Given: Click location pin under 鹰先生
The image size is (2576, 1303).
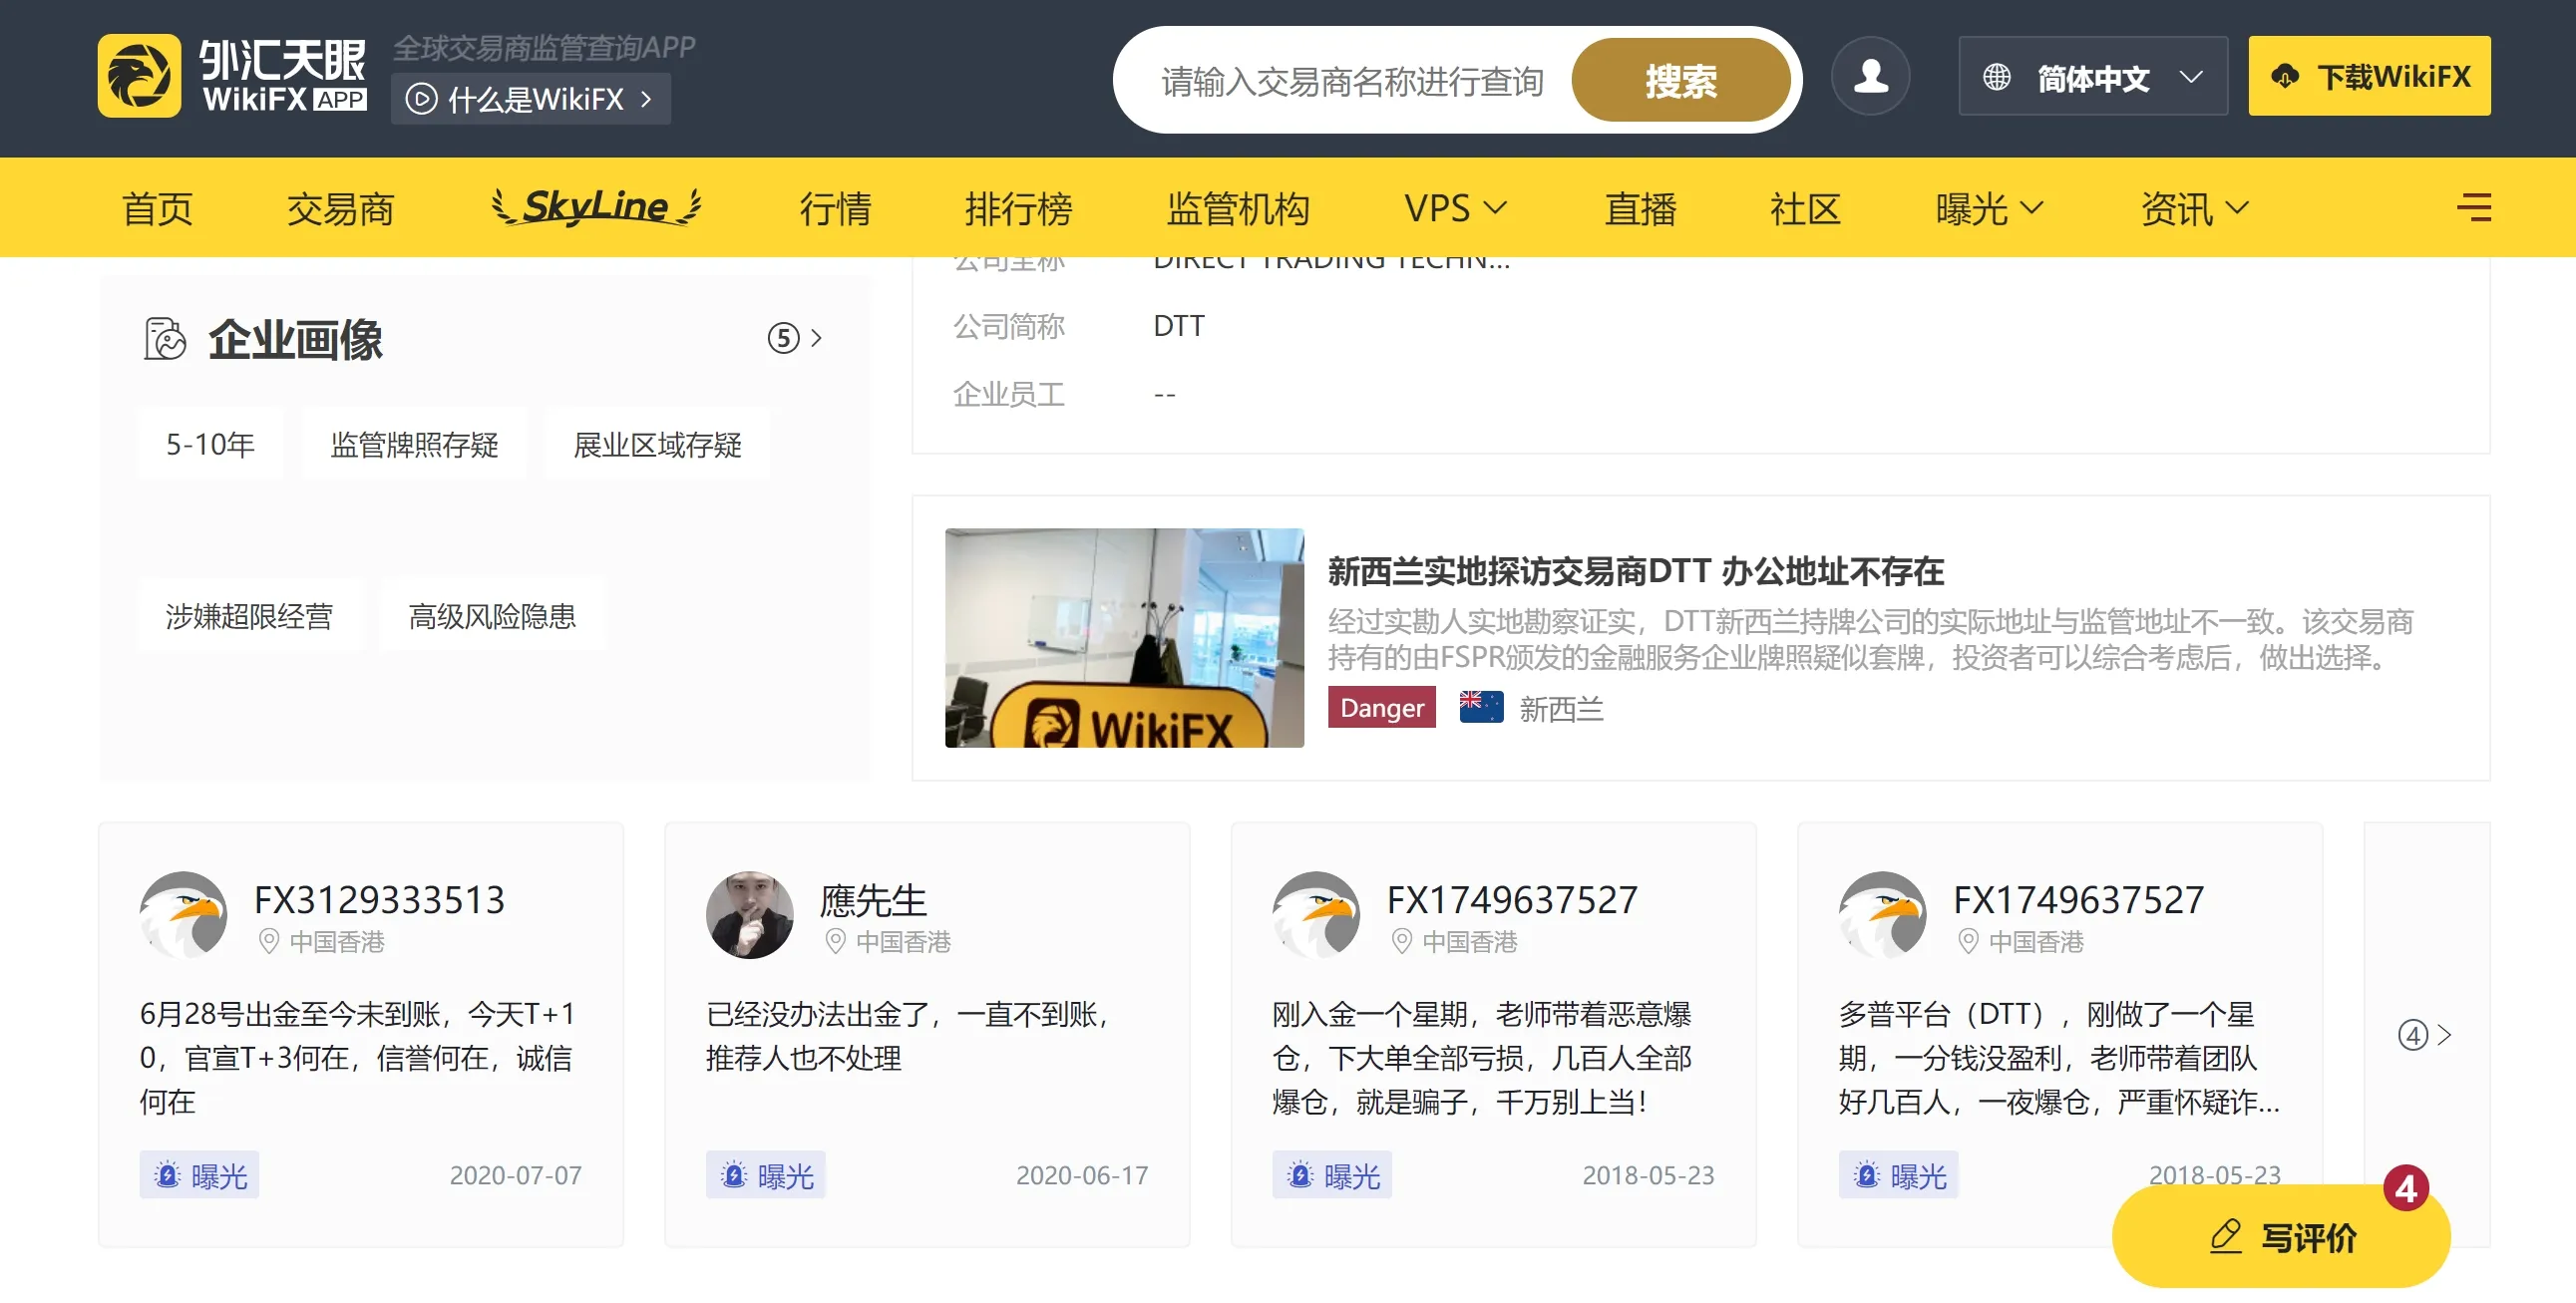Looking at the screenshot, I should click(x=835, y=941).
